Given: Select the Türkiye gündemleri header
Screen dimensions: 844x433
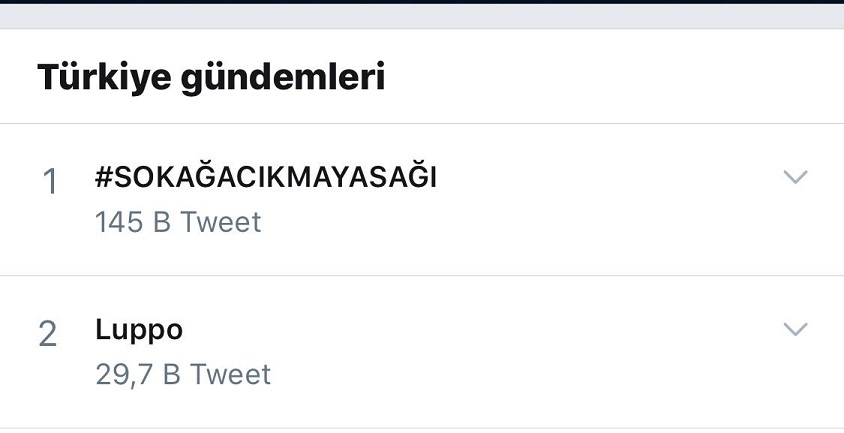Looking at the screenshot, I should tap(211, 77).
